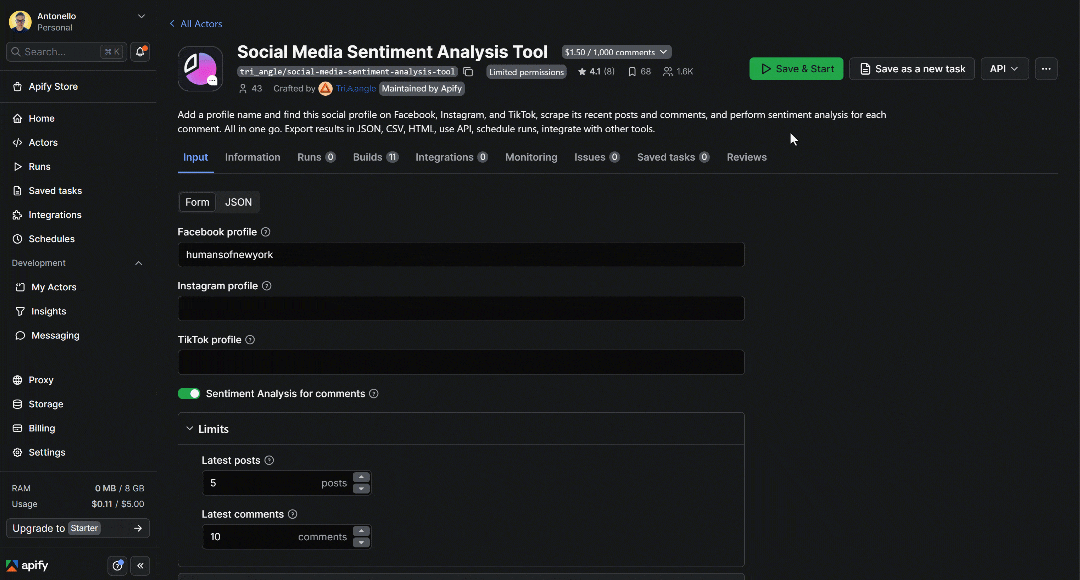
Task: Go back via All Actors link
Action: [196, 23]
